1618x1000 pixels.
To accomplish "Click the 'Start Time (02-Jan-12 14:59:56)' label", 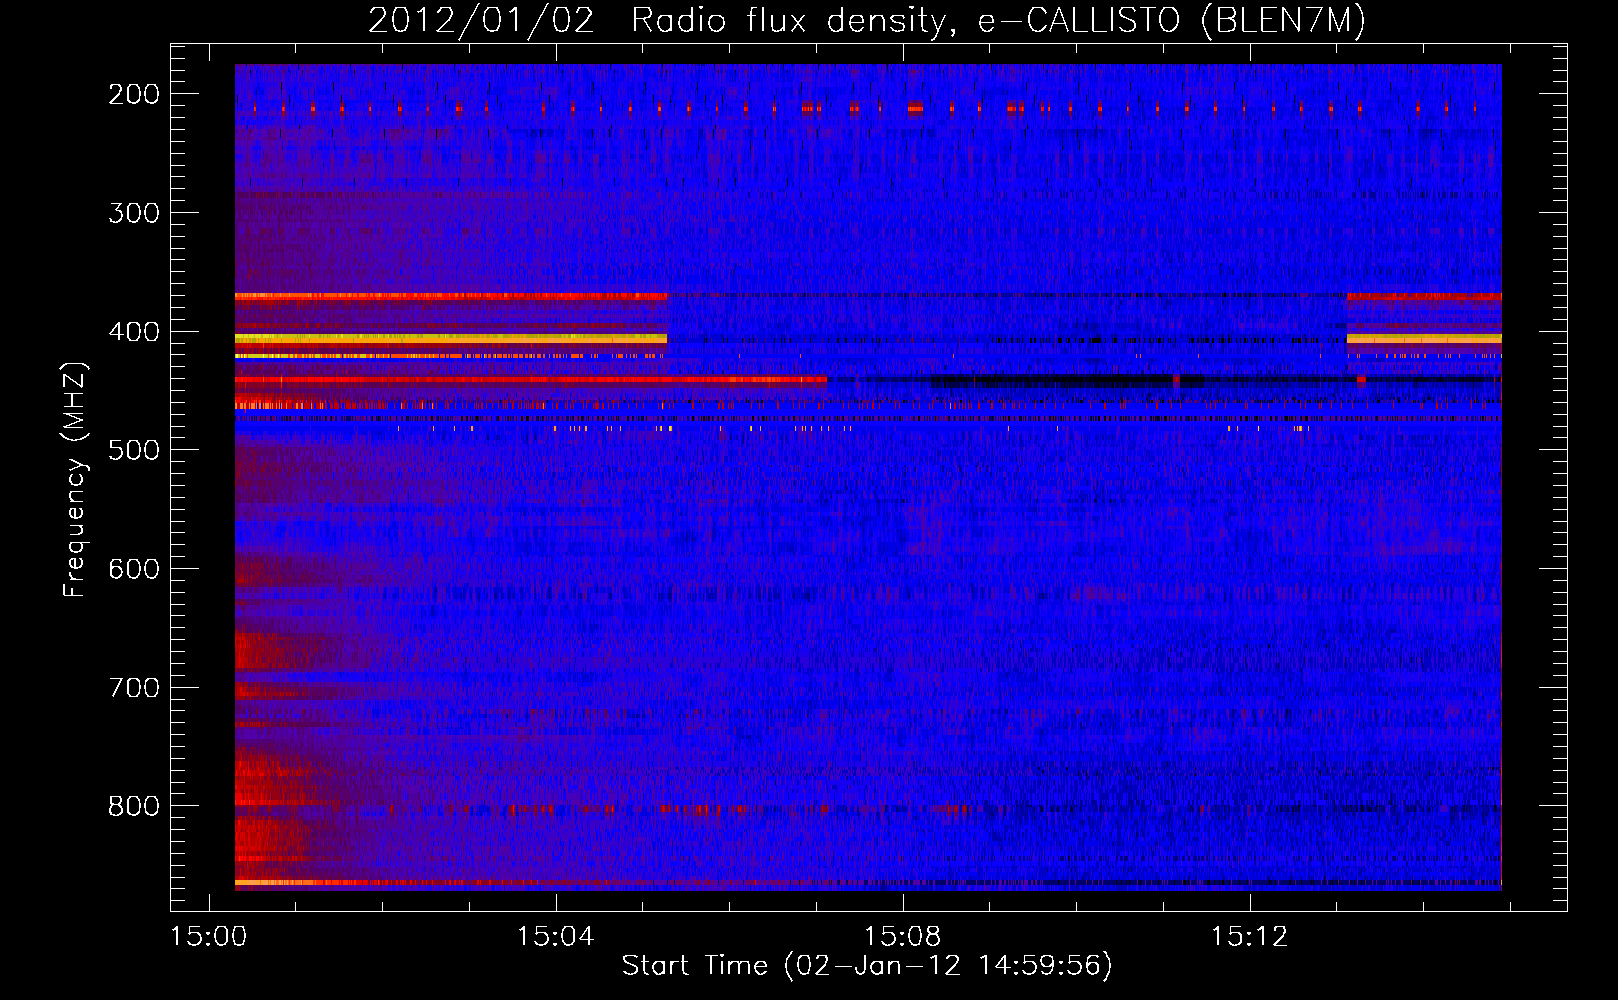I will click(867, 966).
